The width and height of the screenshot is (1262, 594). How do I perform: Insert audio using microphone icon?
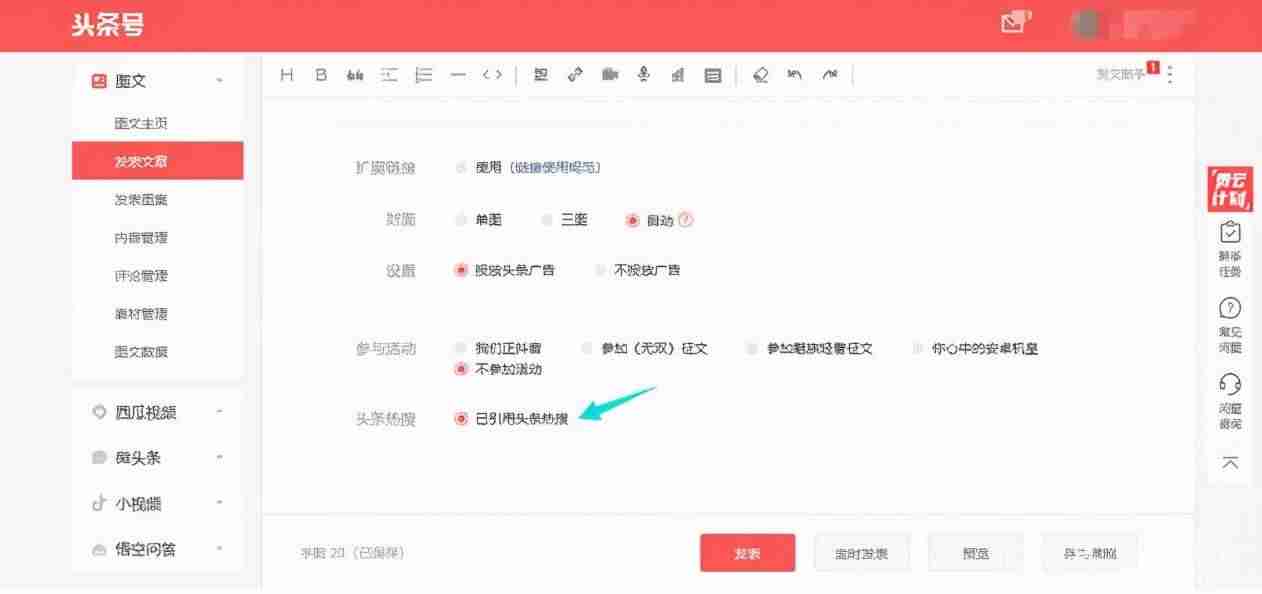point(644,75)
